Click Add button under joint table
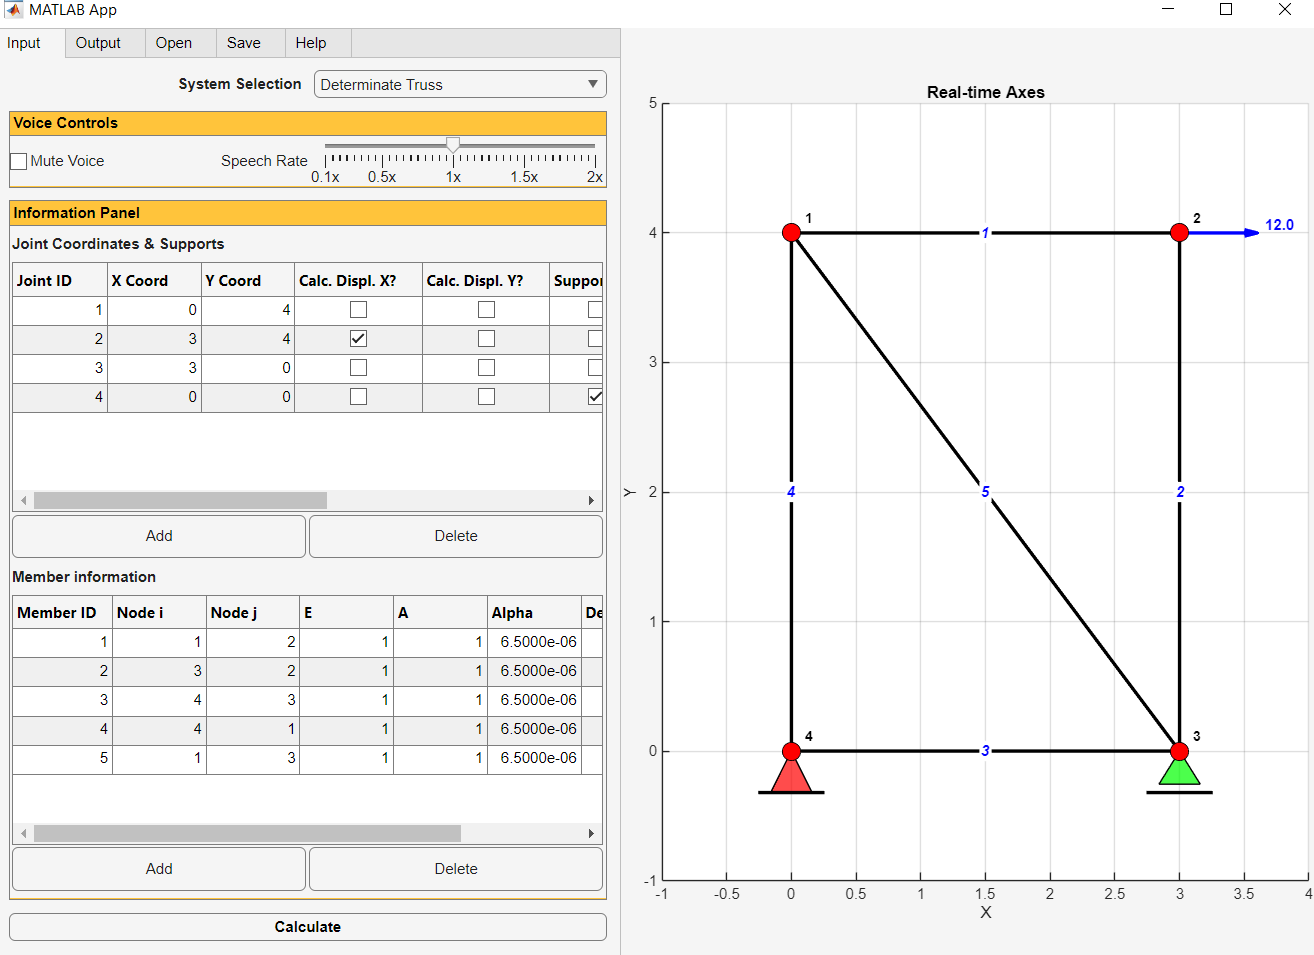This screenshot has width=1314, height=955. tap(159, 536)
